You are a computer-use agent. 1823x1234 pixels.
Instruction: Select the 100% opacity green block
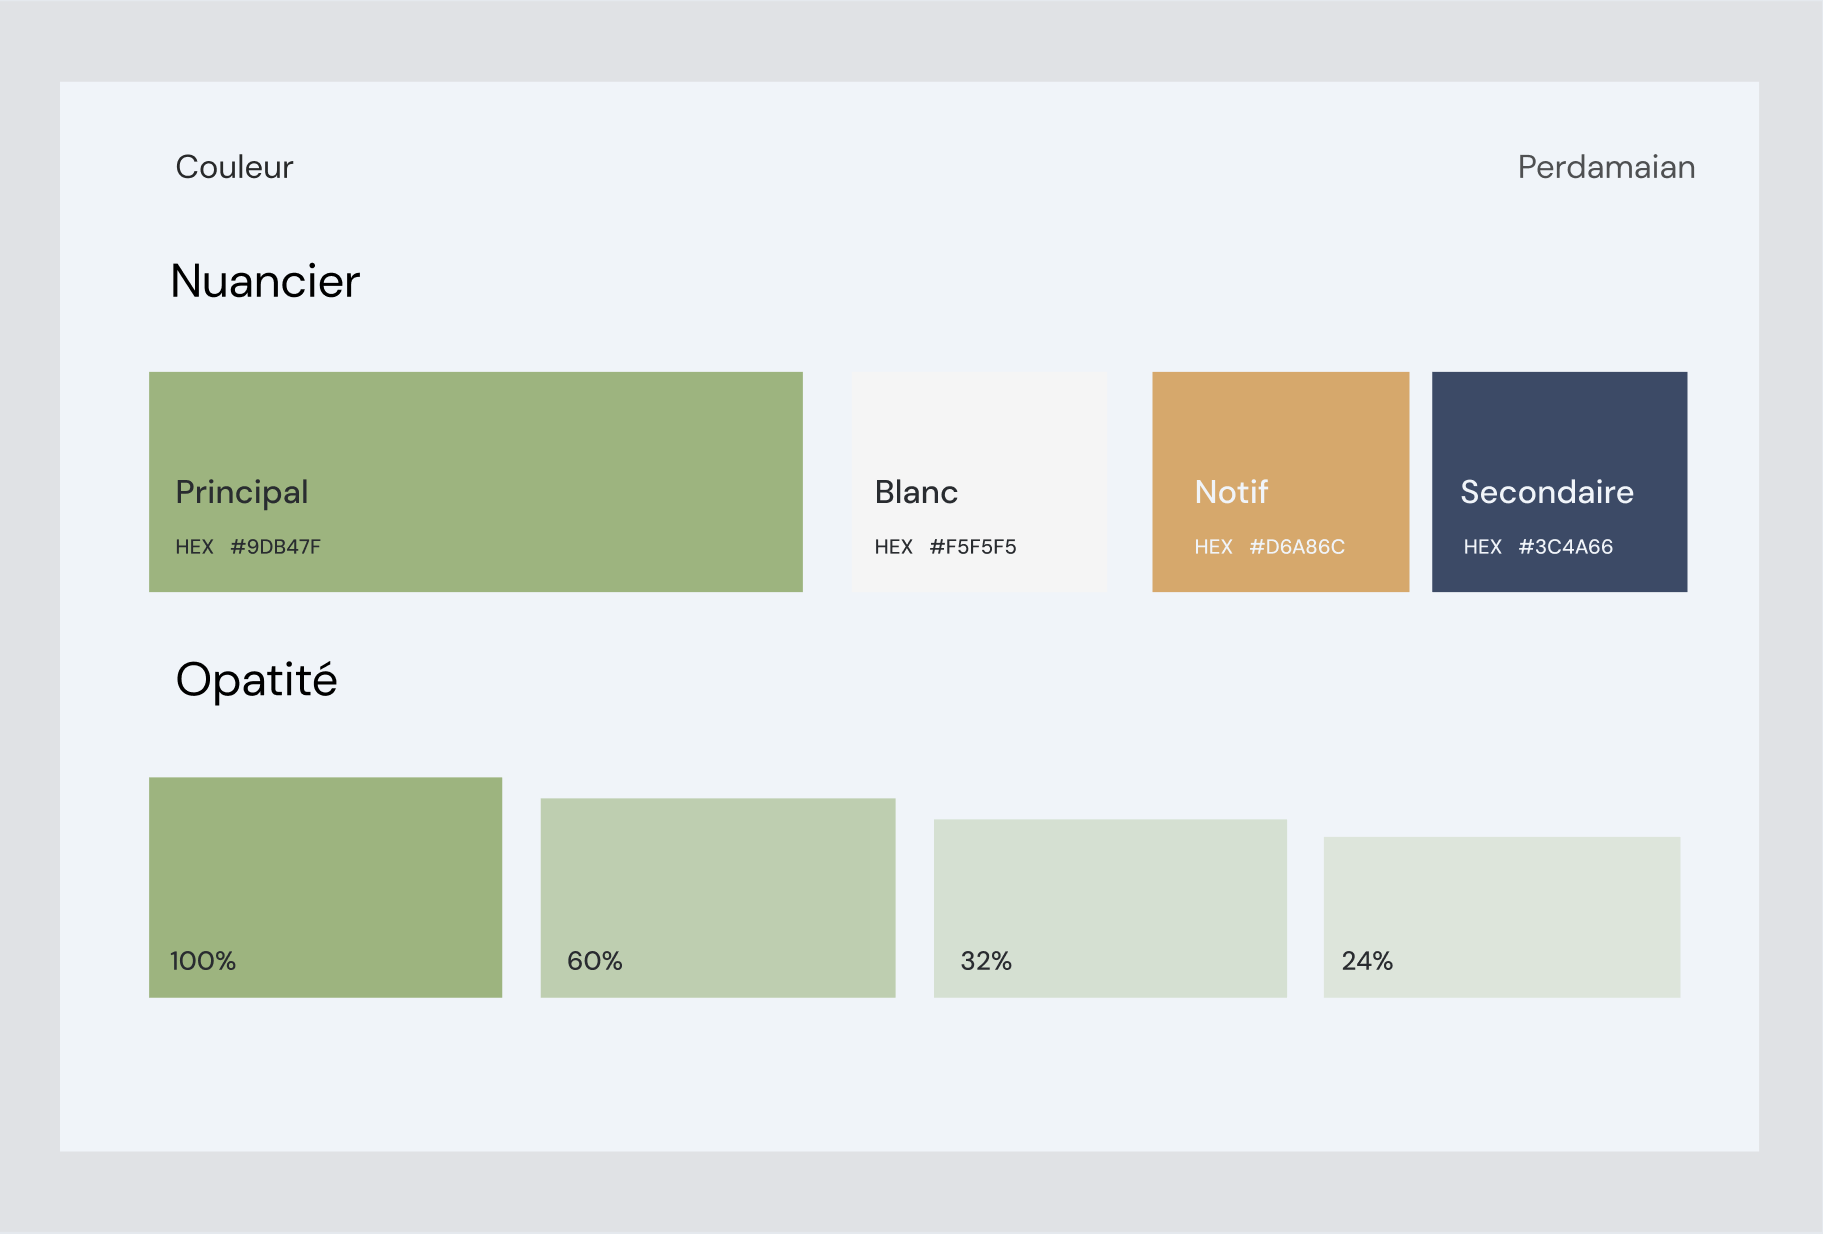click(x=326, y=887)
